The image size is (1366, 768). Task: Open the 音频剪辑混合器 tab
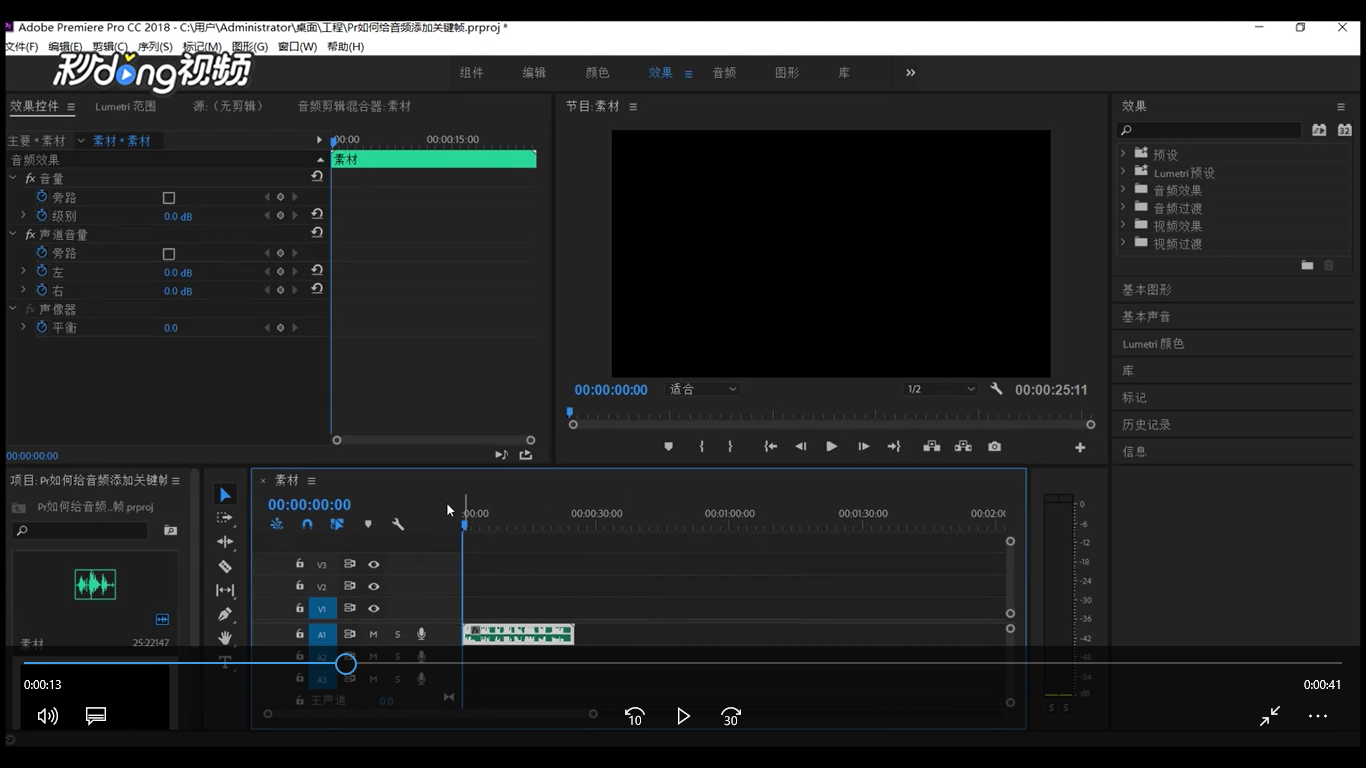click(354, 106)
